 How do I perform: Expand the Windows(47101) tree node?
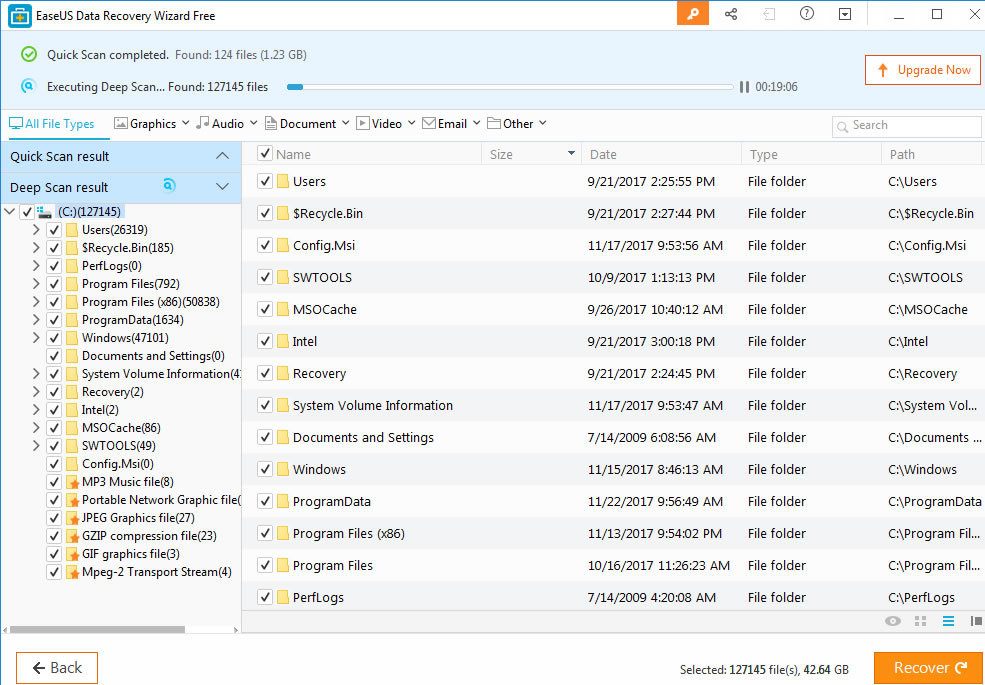click(x=36, y=338)
